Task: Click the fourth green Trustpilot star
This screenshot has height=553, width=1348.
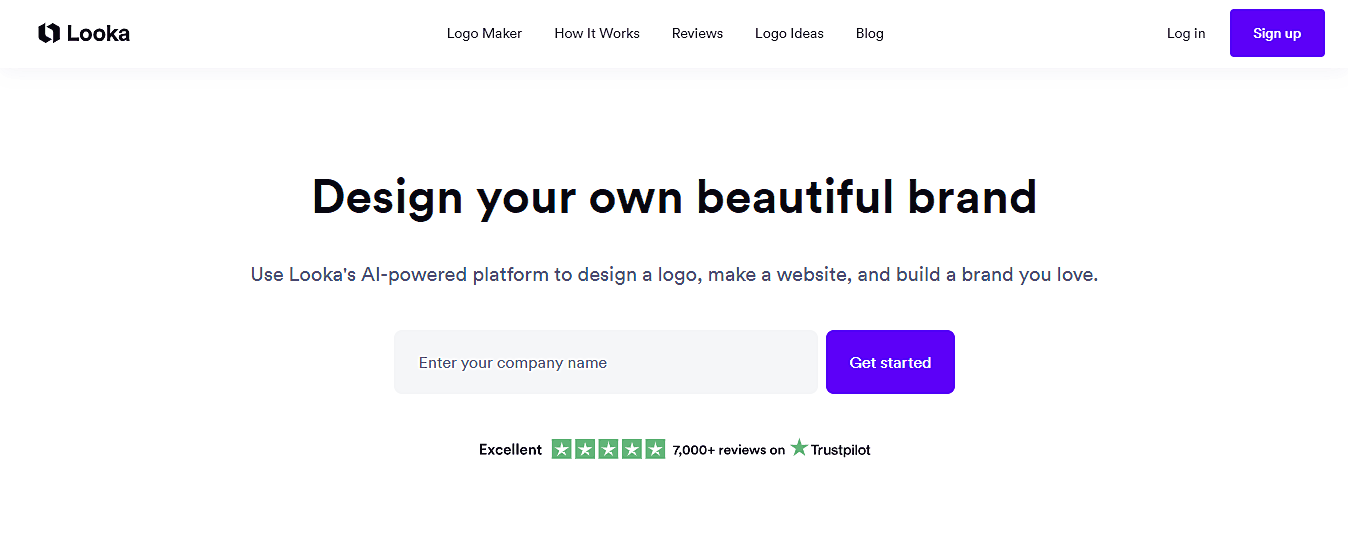Action: pyautogui.click(x=632, y=449)
